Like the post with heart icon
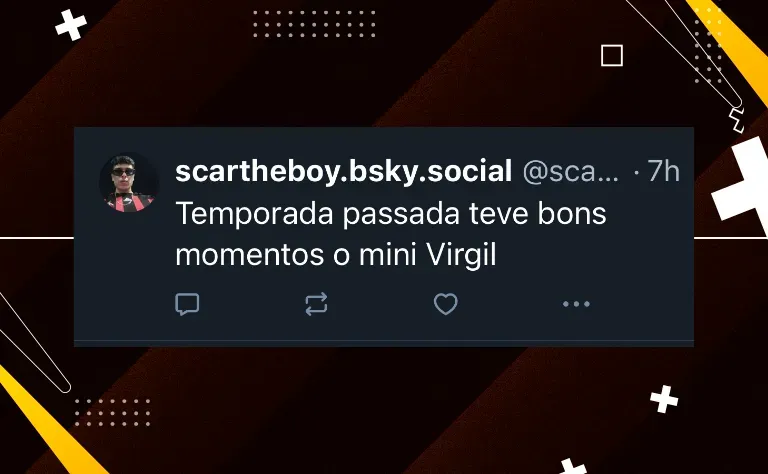 pyautogui.click(x=446, y=304)
